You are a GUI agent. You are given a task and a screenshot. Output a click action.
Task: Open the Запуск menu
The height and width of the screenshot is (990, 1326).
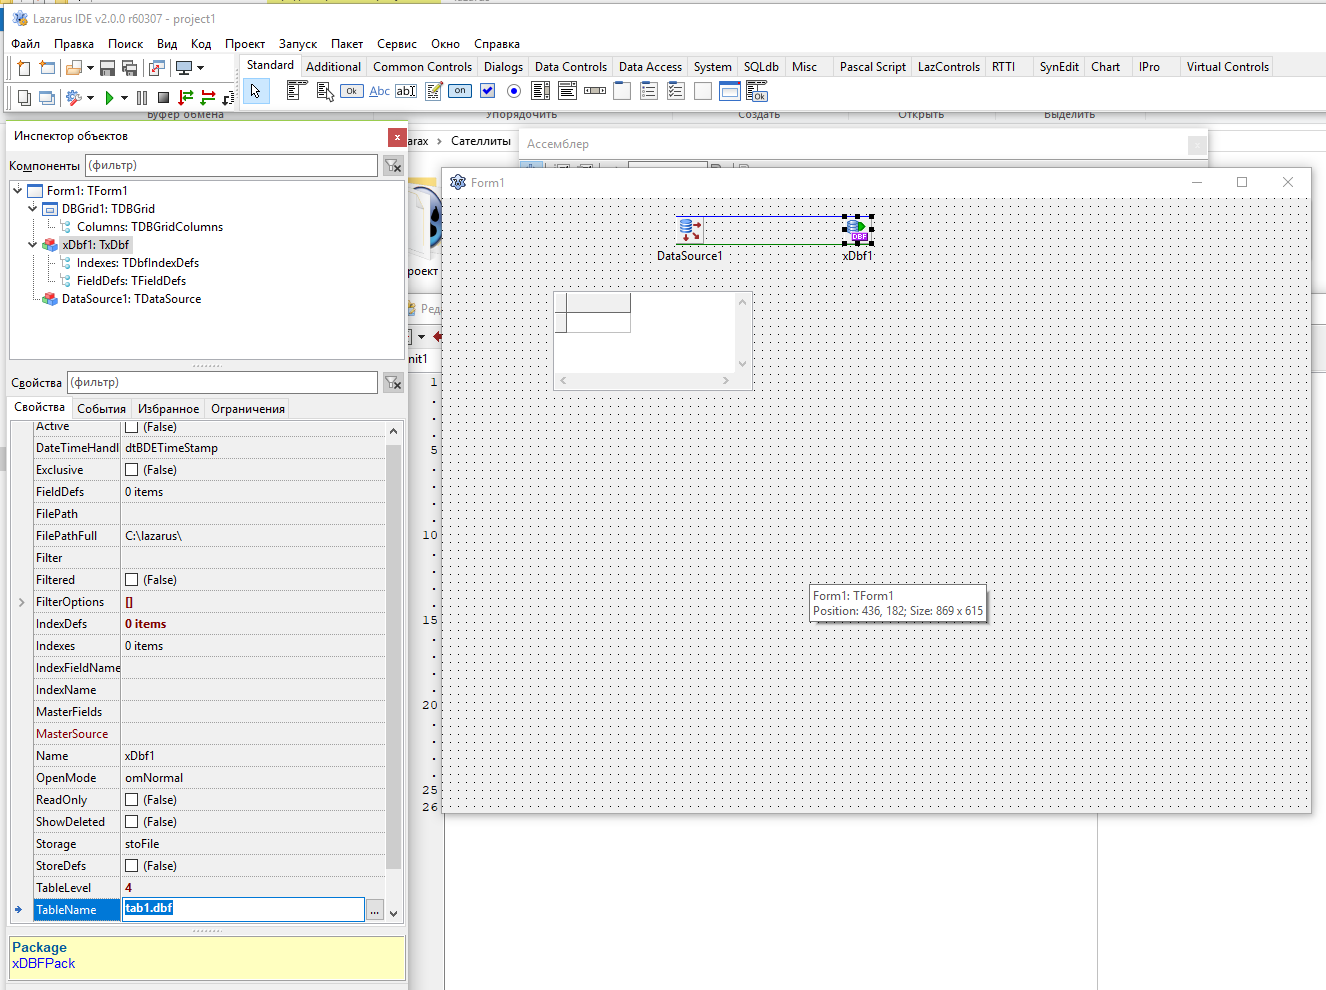click(x=298, y=44)
